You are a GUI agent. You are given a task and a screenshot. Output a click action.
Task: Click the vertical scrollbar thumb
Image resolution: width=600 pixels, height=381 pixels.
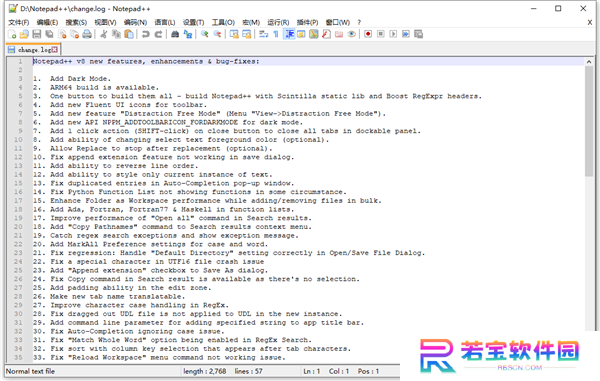click(x=589, y=121)
